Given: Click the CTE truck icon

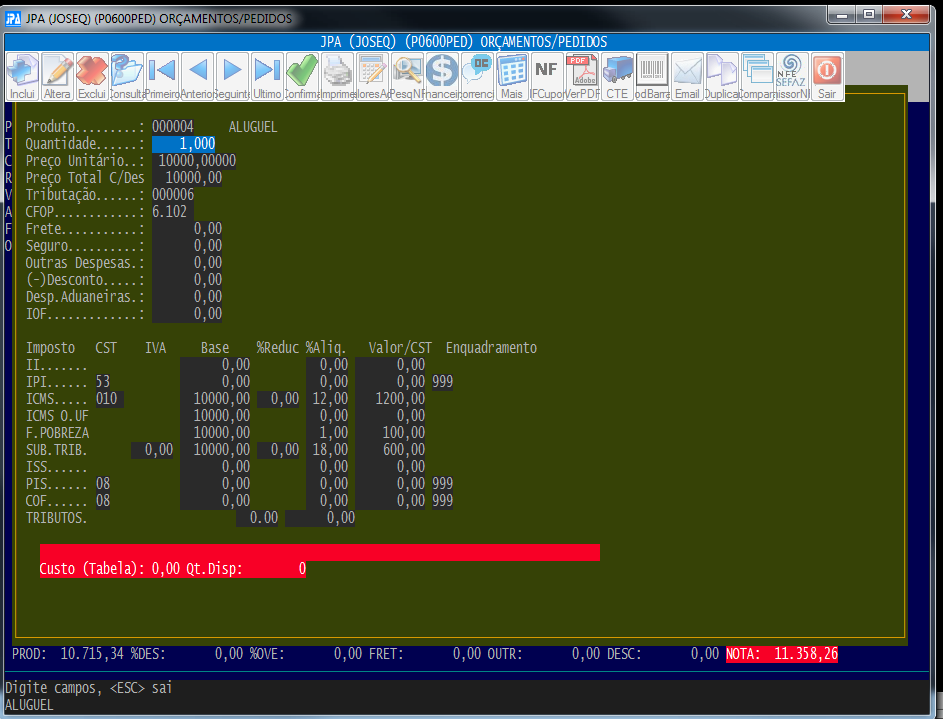Looking at the screenshot, I should point(617,76).
